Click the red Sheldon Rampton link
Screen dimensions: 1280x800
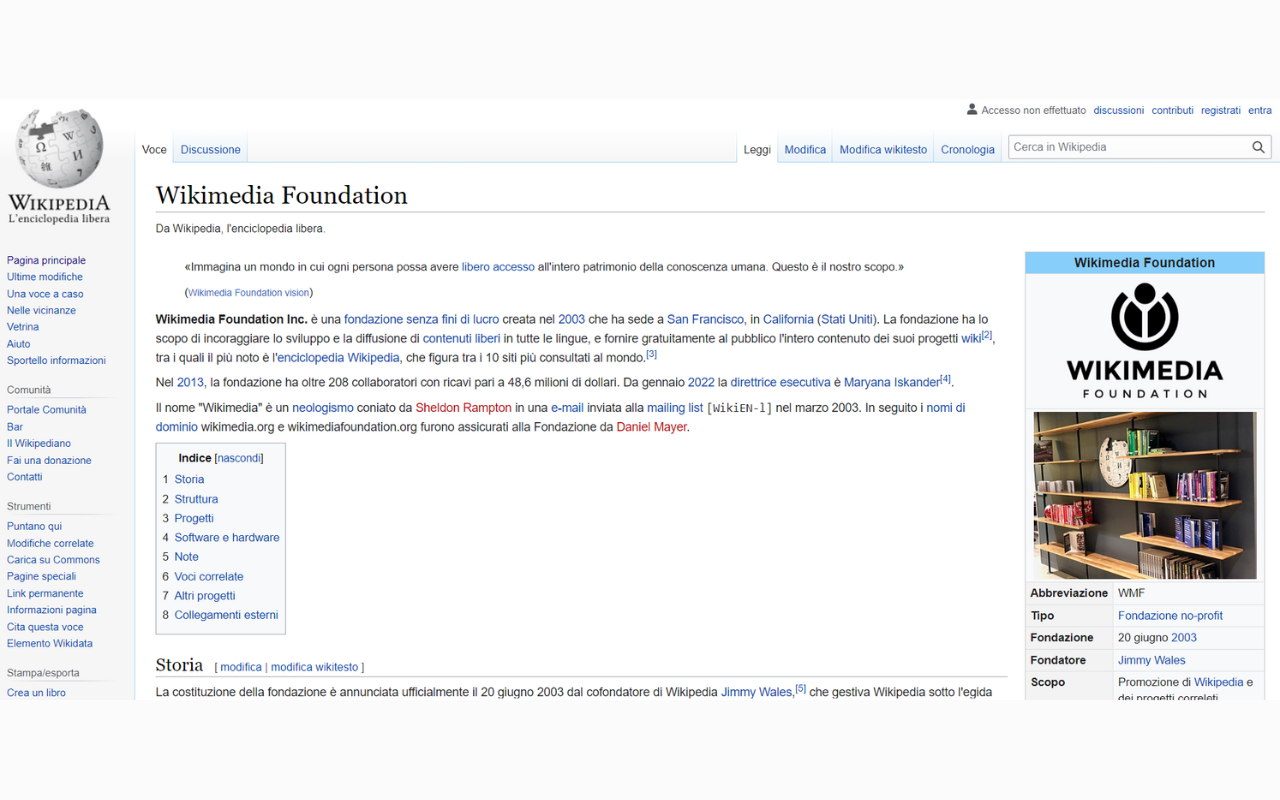click(x=463, y=408)
